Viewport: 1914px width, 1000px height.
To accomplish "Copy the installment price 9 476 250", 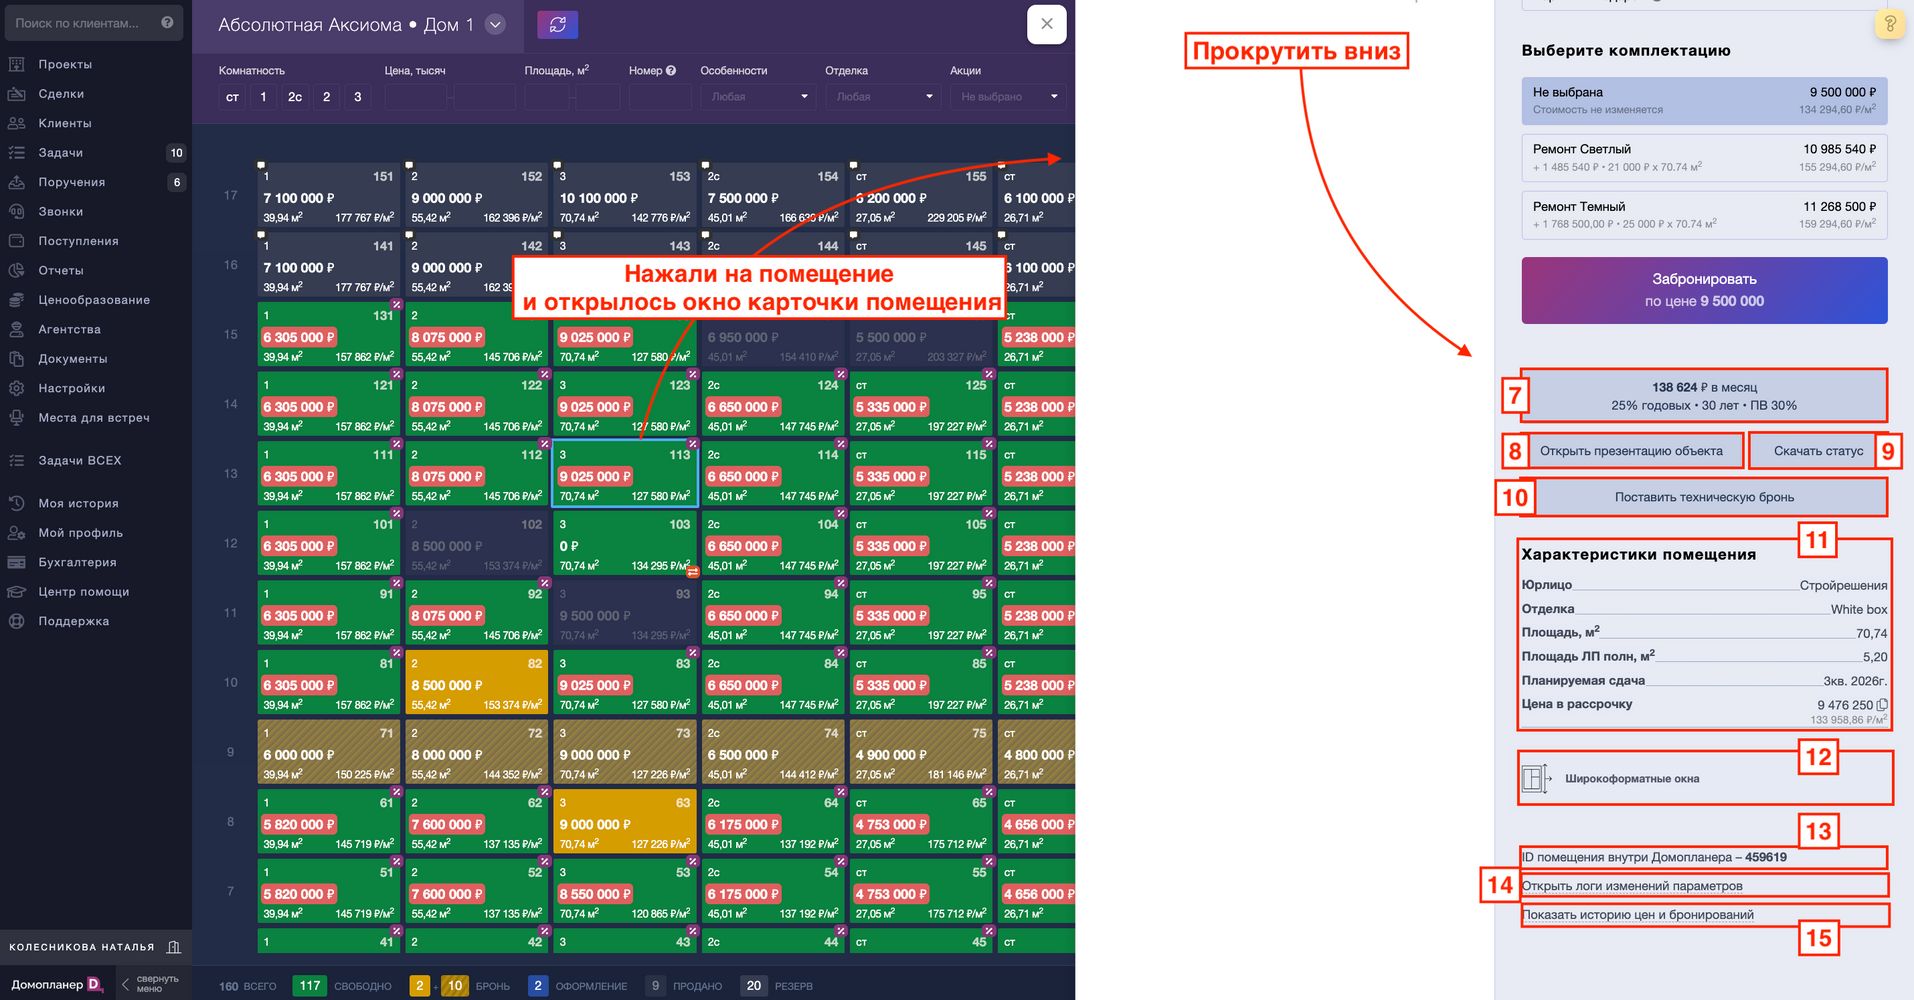I will click(x=1882, y=705).
